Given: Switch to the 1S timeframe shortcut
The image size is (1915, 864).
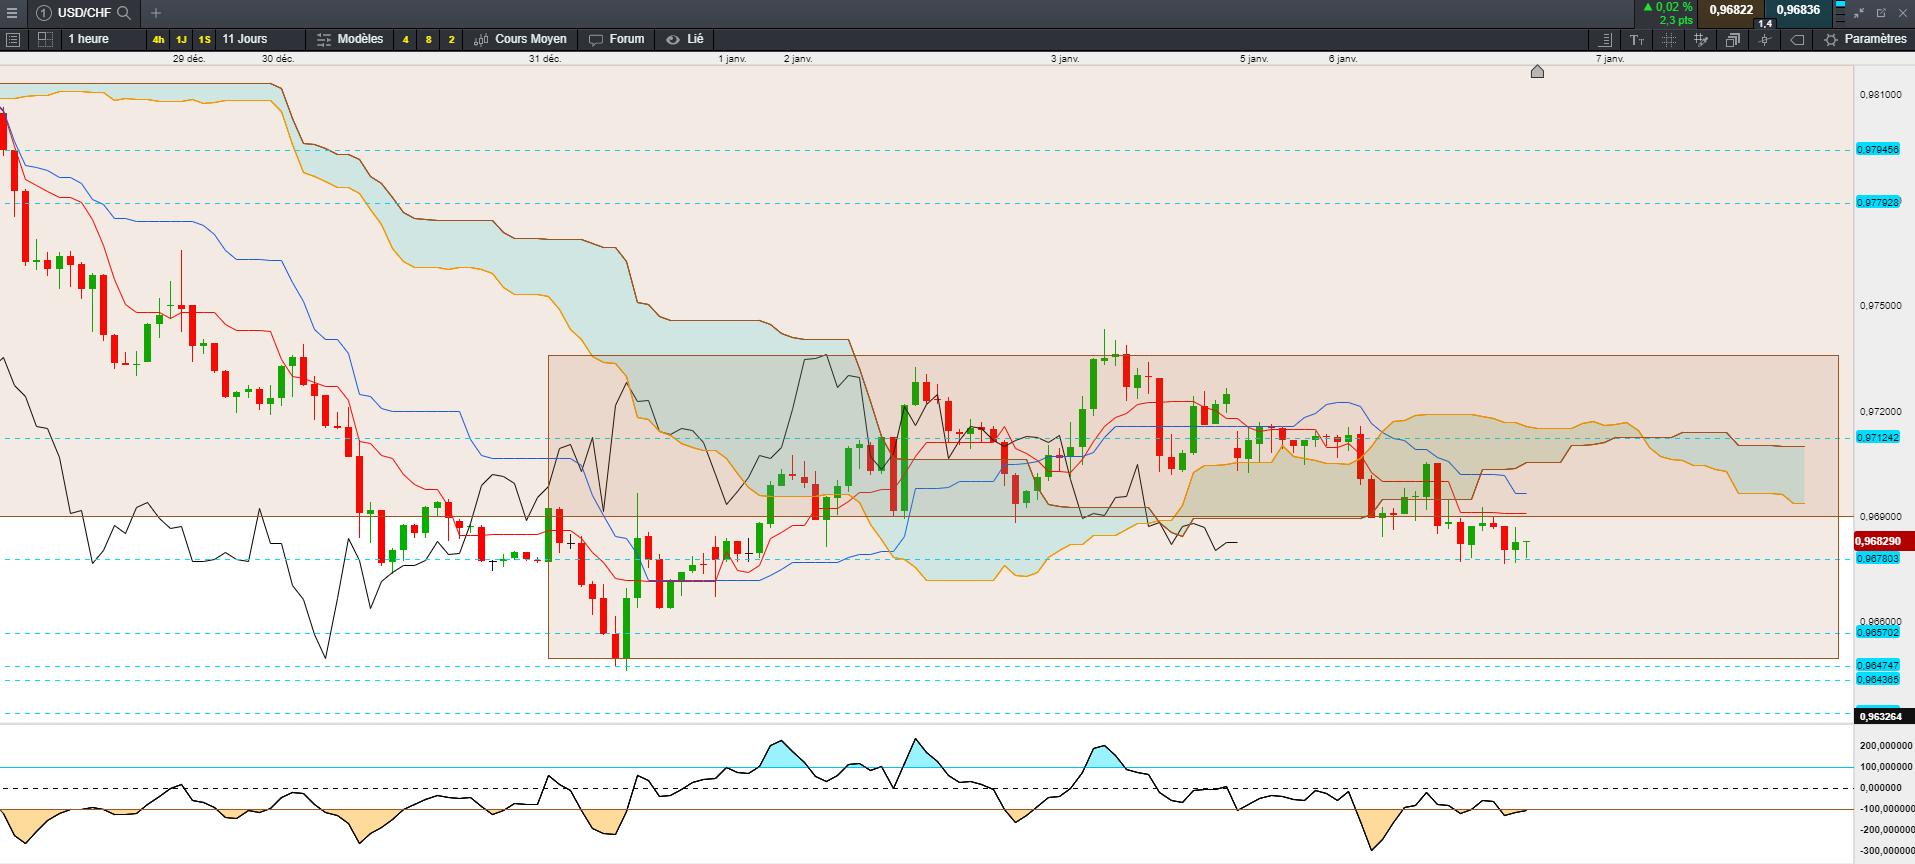Looking at the screenshot, I should click(204, 39).
